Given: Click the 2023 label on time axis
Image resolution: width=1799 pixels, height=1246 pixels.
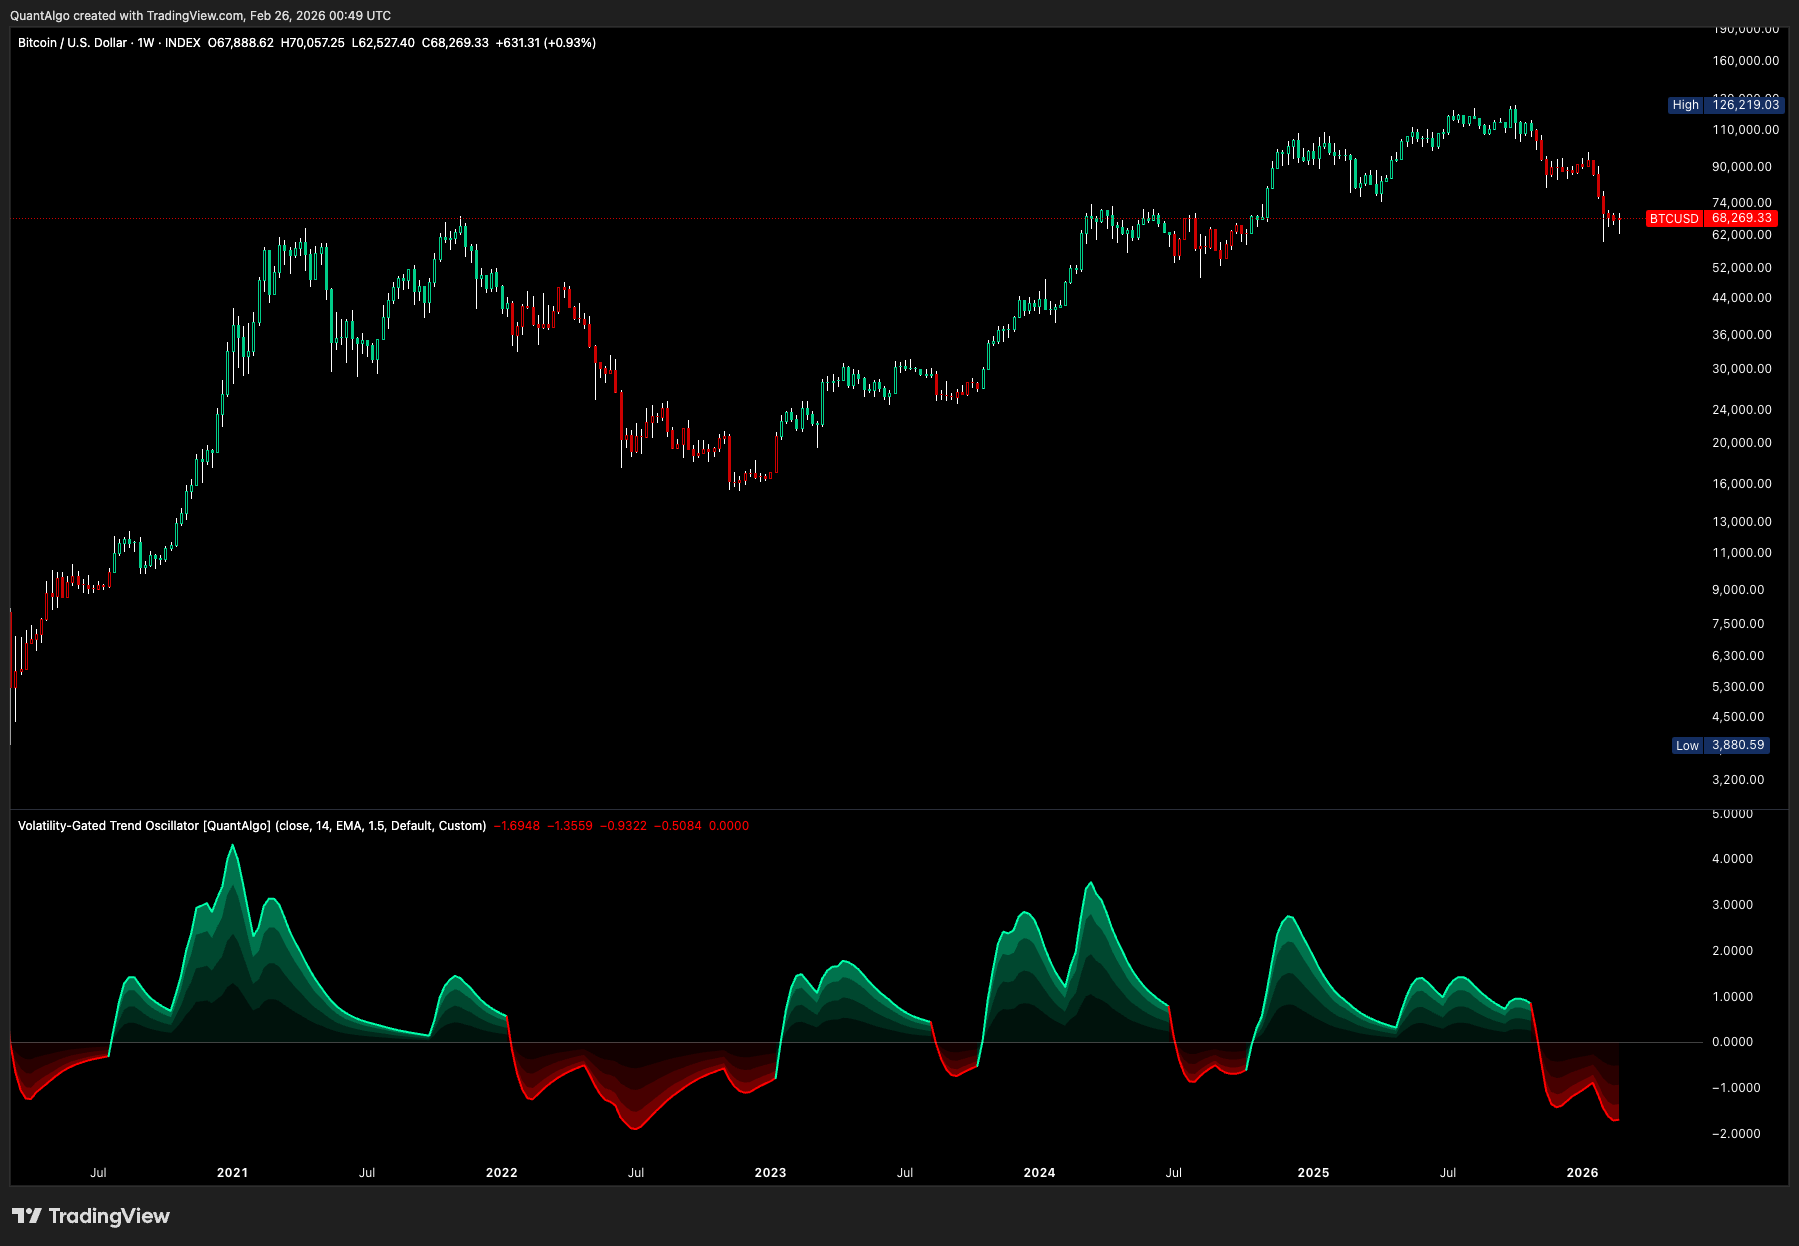Looking at the screenshot, I should point(770,1172).
